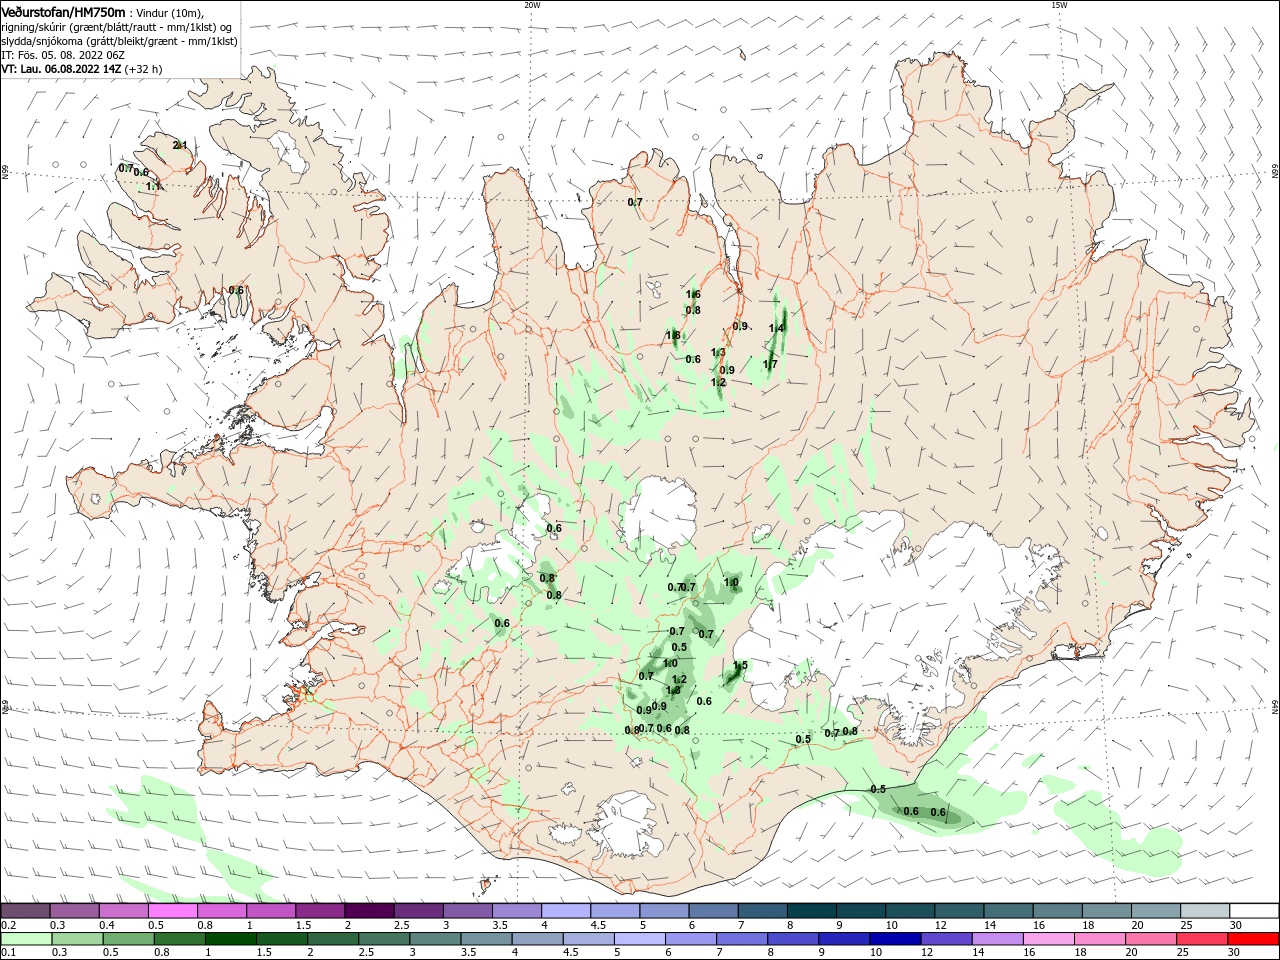The height and width of the screenshot is (960, 1280).
Task: Click the 15W longitude label
Action: point(1059,5)
